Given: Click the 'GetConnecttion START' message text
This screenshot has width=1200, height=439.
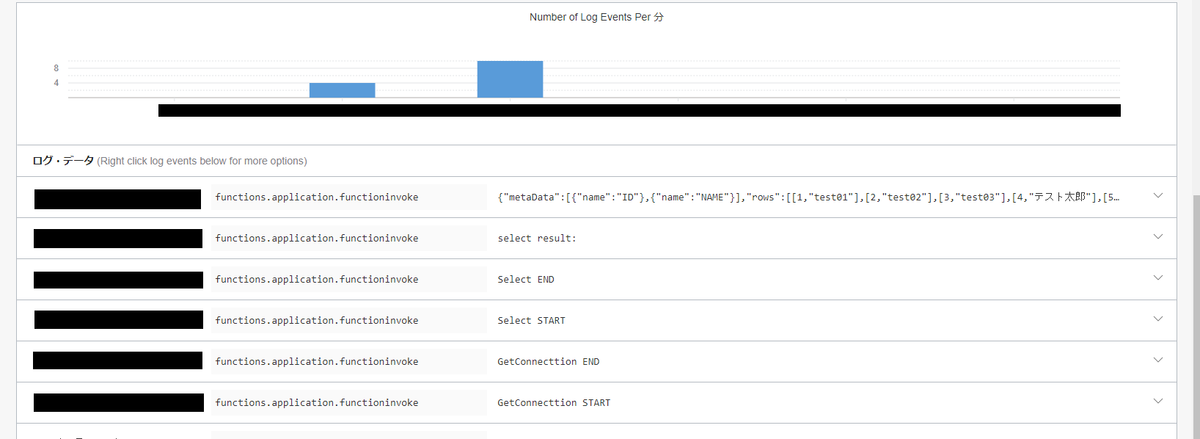Looking at the screenshot, I should coord(554,402).
